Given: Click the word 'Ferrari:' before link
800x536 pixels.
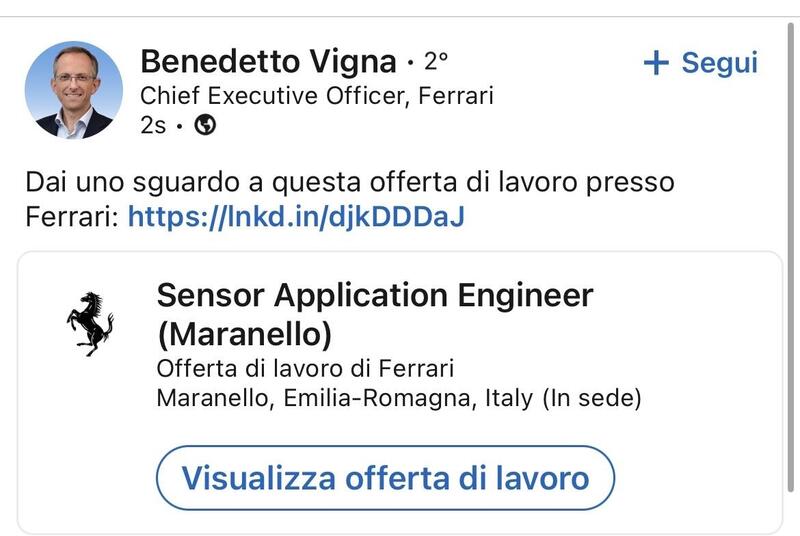Looking at the screenshot, I should click(x=72, y=216).
